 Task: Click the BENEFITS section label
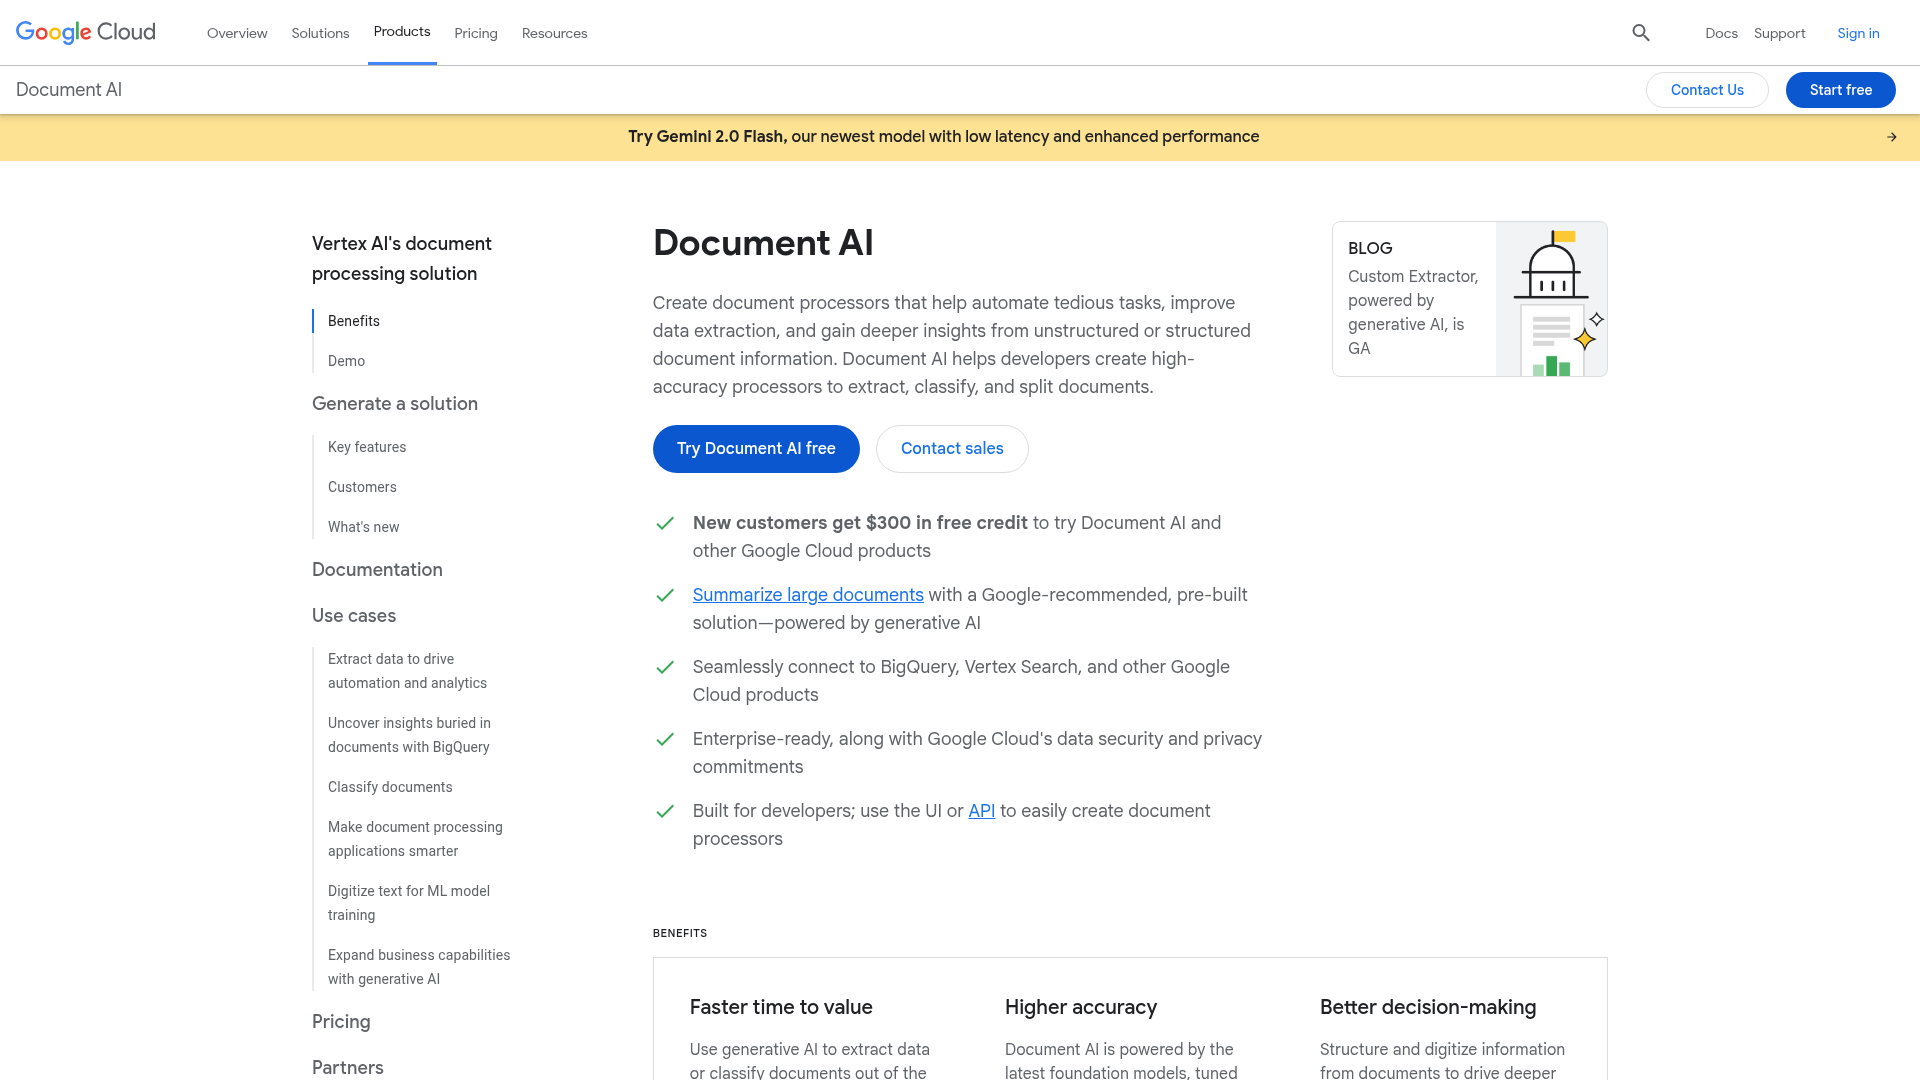click(680, 933)
